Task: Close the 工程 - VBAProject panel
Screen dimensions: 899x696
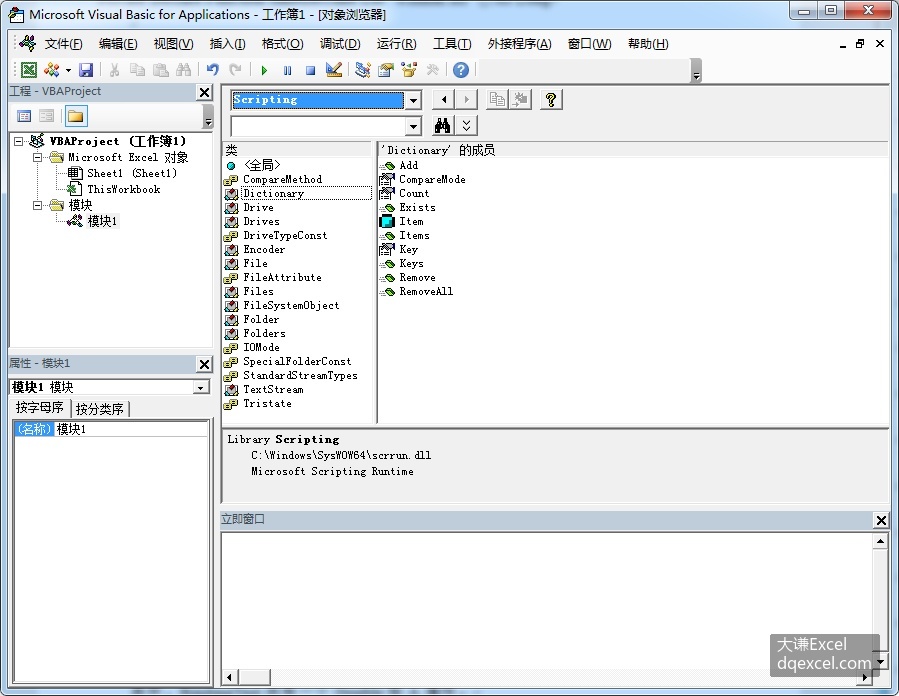Action: pos(205,92)
